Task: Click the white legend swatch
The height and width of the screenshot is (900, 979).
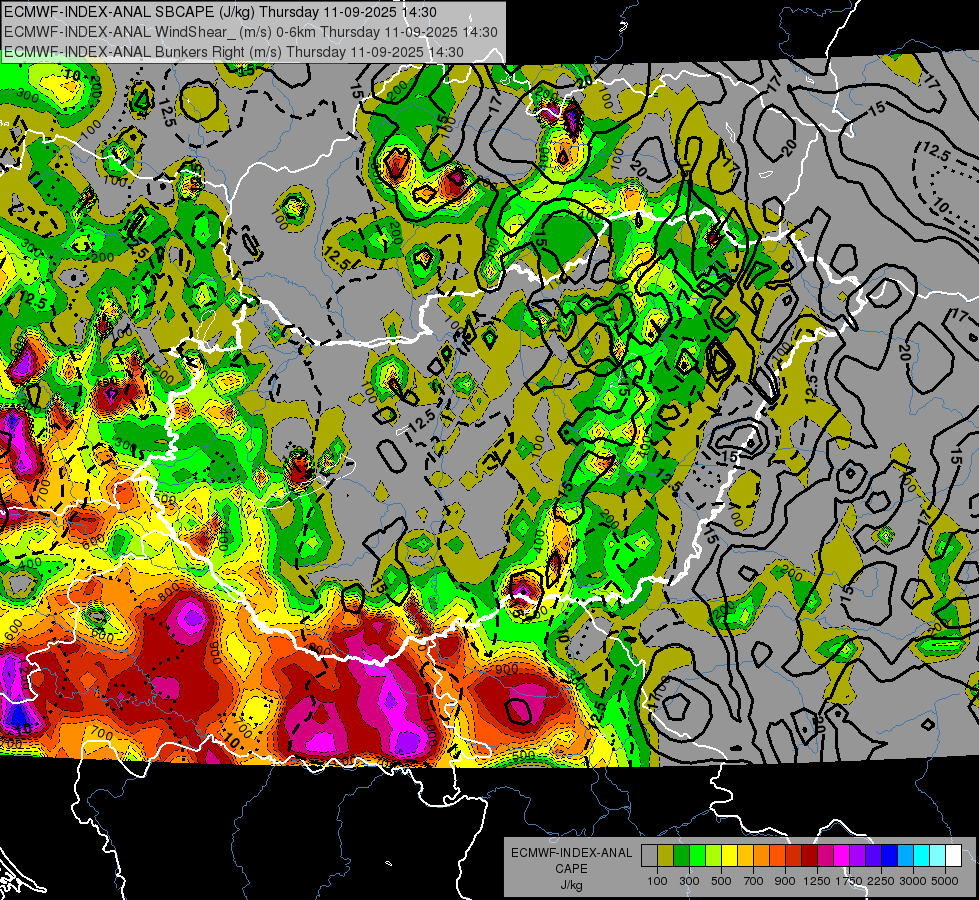Action: 953,856
